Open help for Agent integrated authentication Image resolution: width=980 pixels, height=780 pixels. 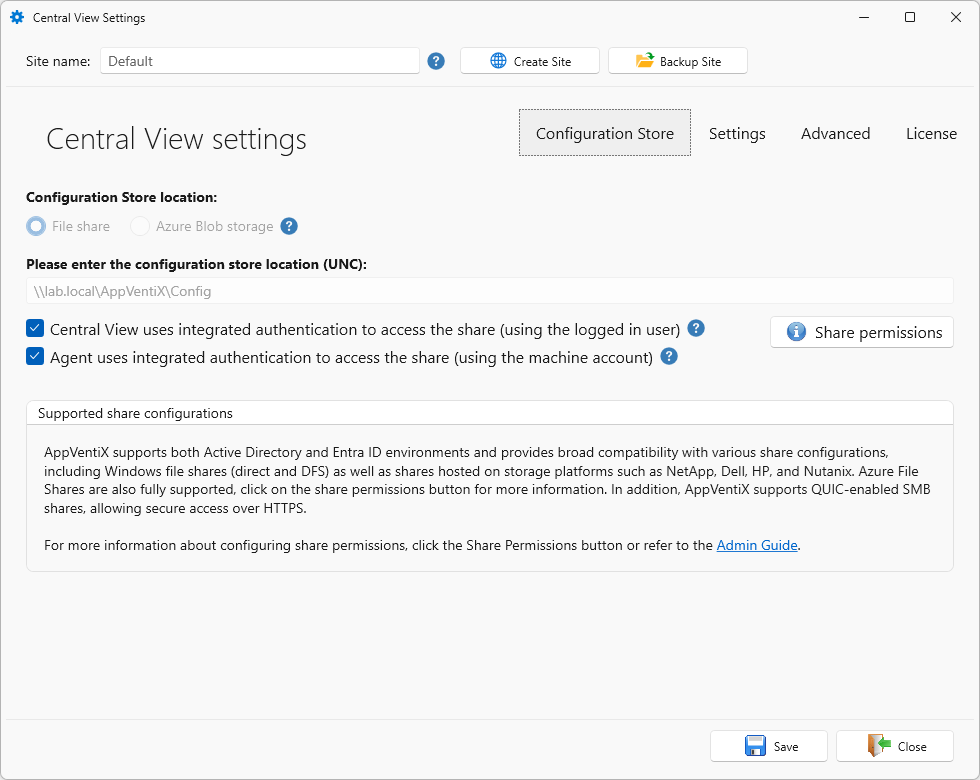click(669, 356)
